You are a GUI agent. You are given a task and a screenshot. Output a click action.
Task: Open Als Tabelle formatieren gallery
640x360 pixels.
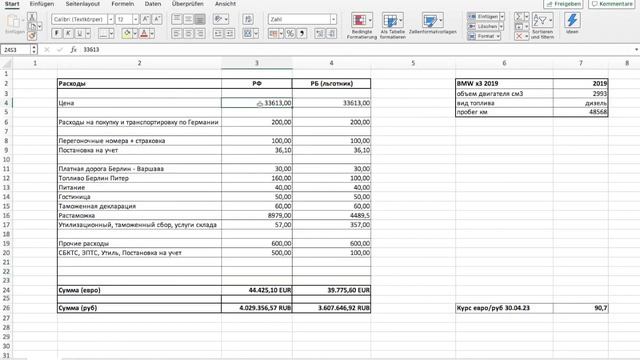[393, 26]
